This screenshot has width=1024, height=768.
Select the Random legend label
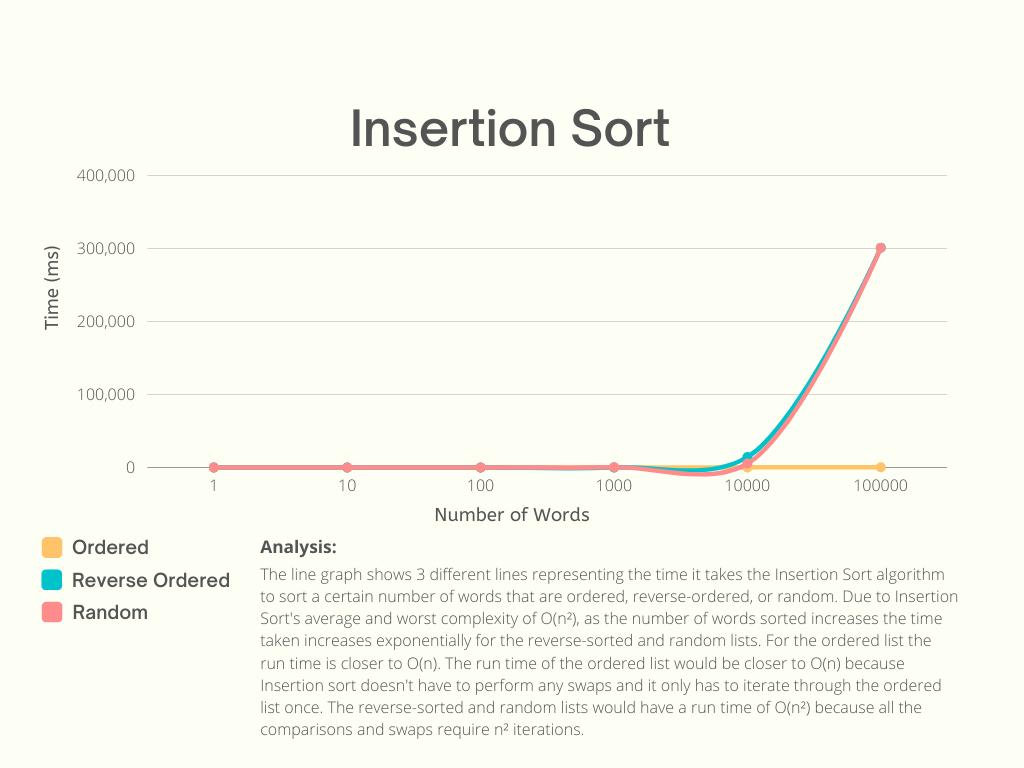pyautogui.click(x=110, y=613)
